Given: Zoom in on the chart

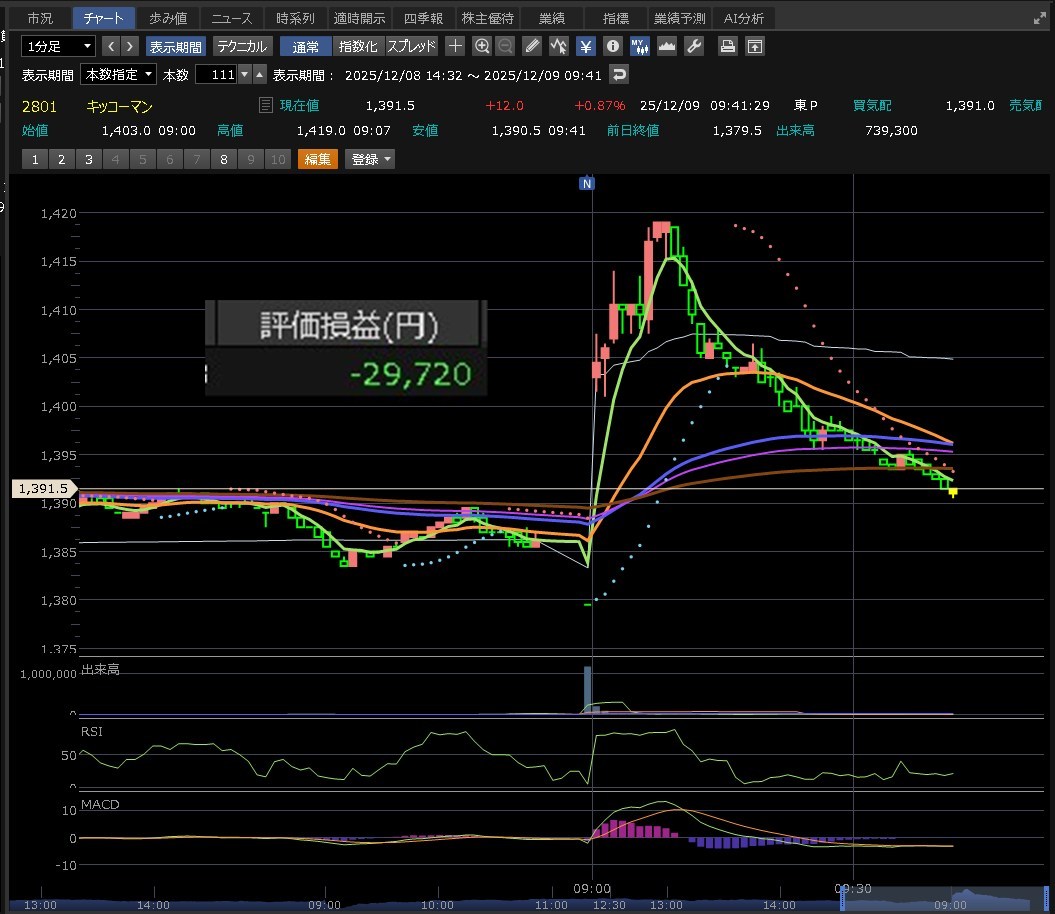Looking at the screenshot, I should coord(482,46).
